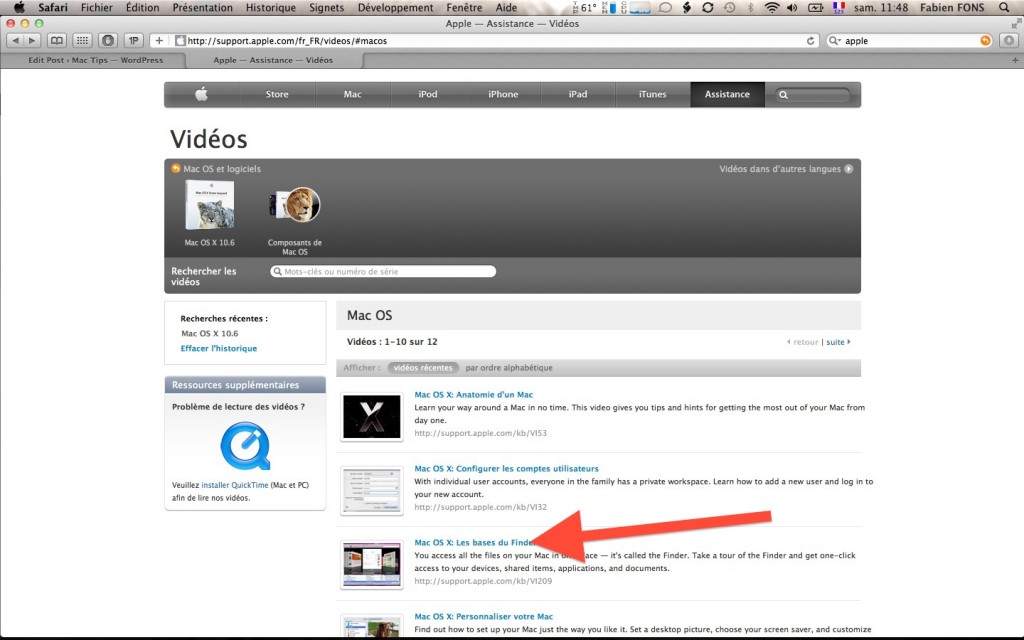Click Effacer l'historique link

219,348
